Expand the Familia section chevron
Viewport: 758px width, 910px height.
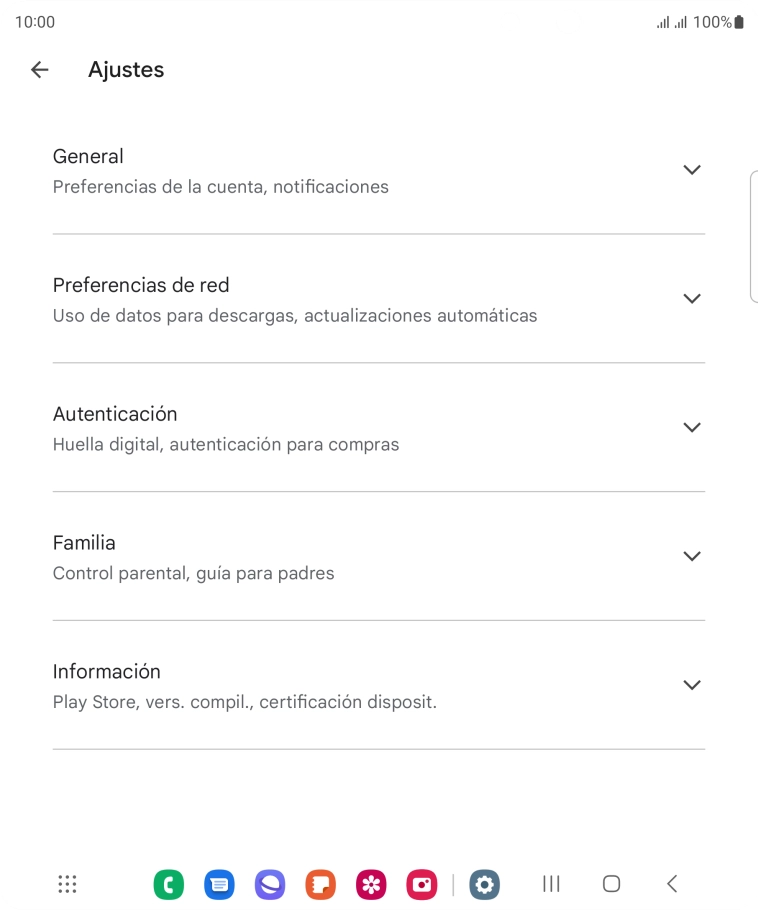pos(691,556)
